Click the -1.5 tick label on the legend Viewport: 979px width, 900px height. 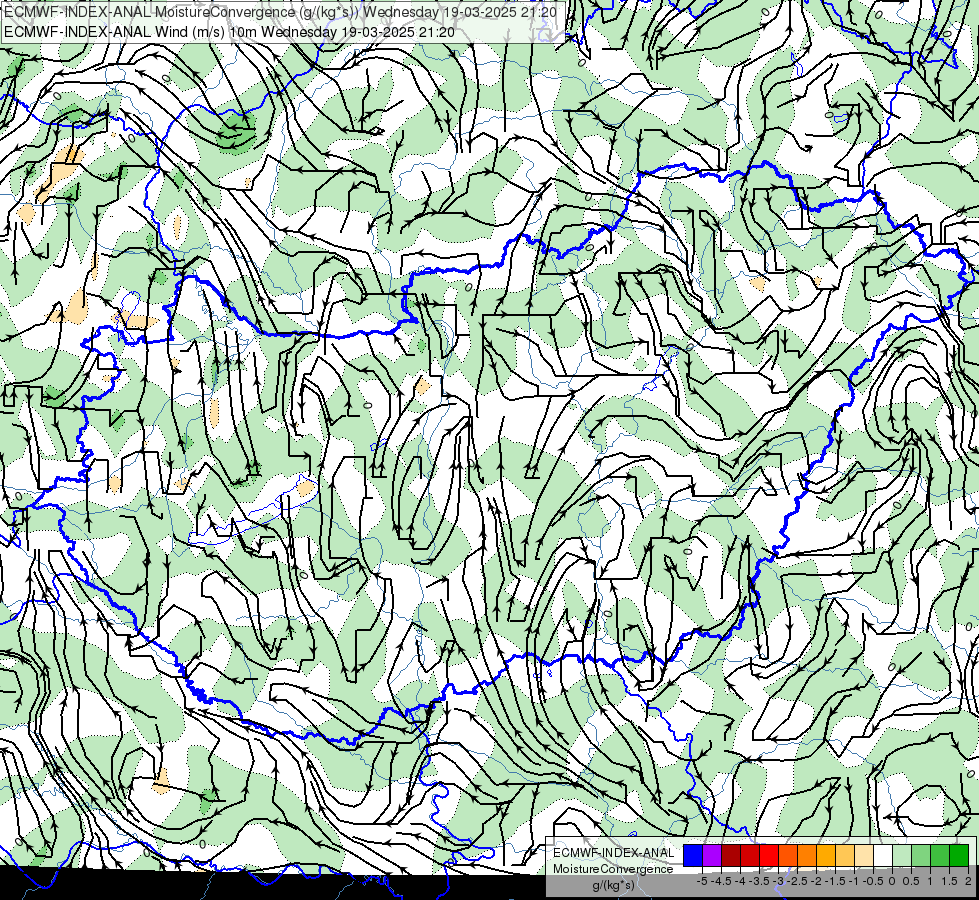point(835,881)
